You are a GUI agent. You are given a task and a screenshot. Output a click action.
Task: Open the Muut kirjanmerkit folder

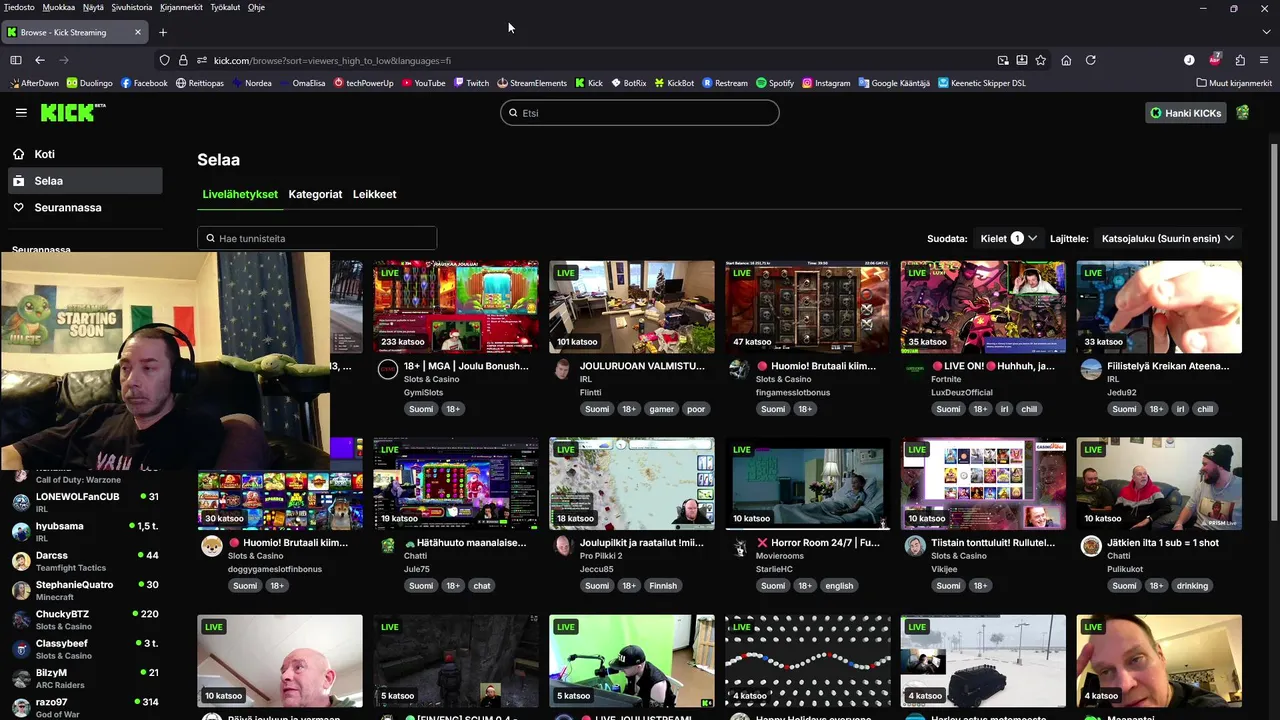point(1233,83)
